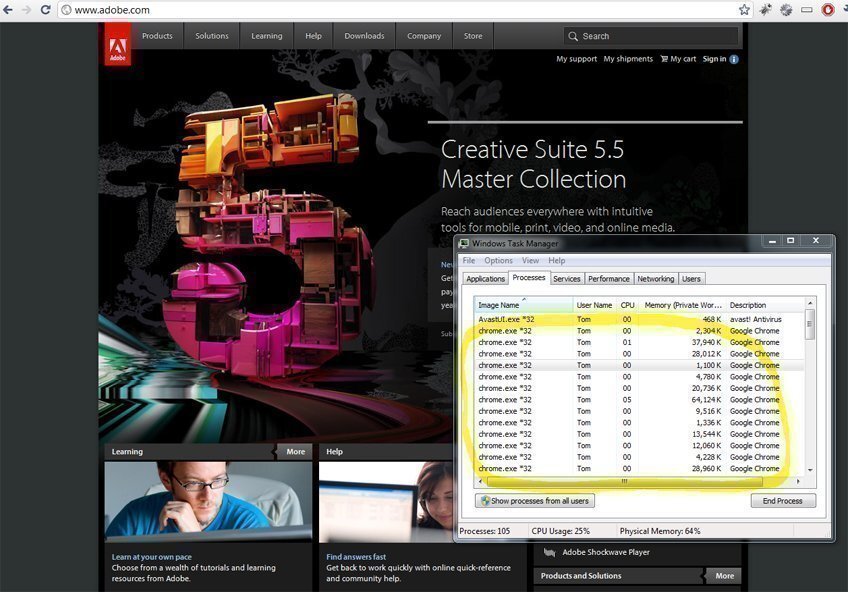Reload the adobe.com page
848x592 pixels.
(x=45, y=10)
